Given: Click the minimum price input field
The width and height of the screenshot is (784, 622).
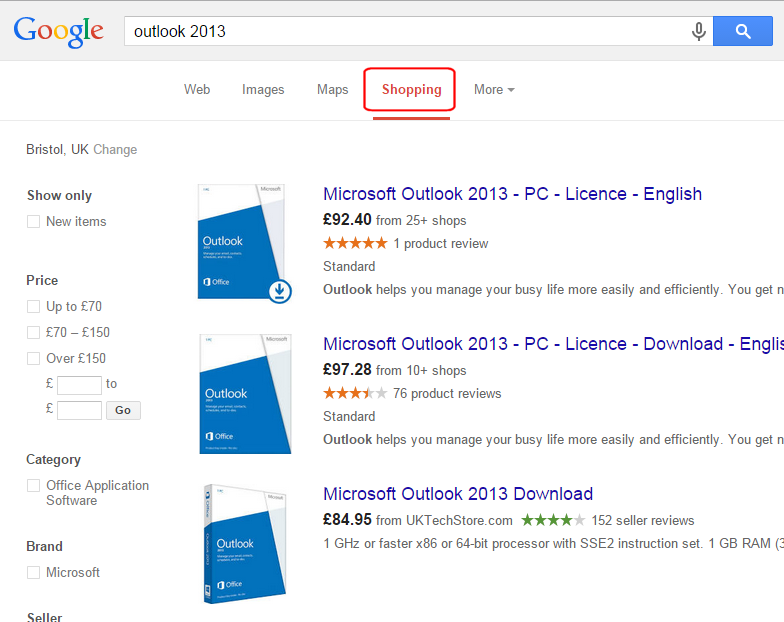Looking at the screenshot, I should coord(80,385).
